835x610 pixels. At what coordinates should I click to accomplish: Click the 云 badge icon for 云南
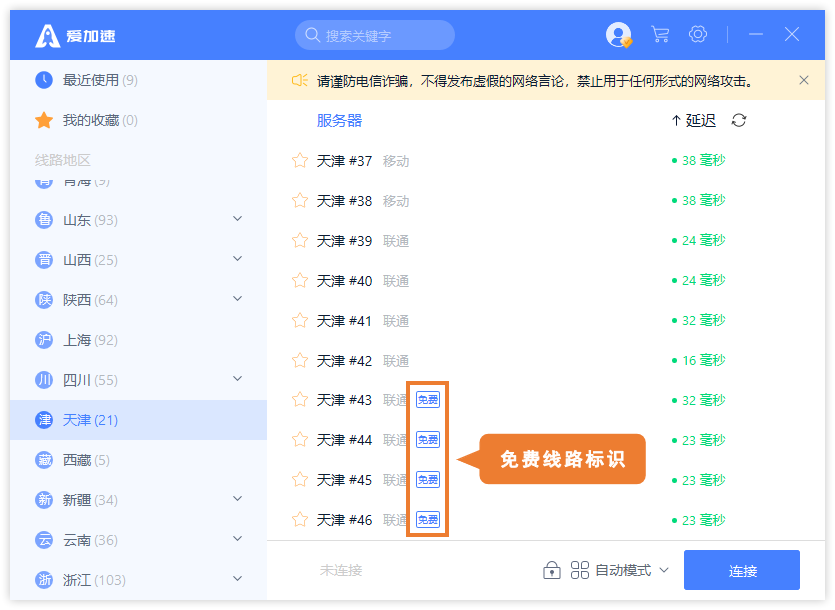coord(44,540)
